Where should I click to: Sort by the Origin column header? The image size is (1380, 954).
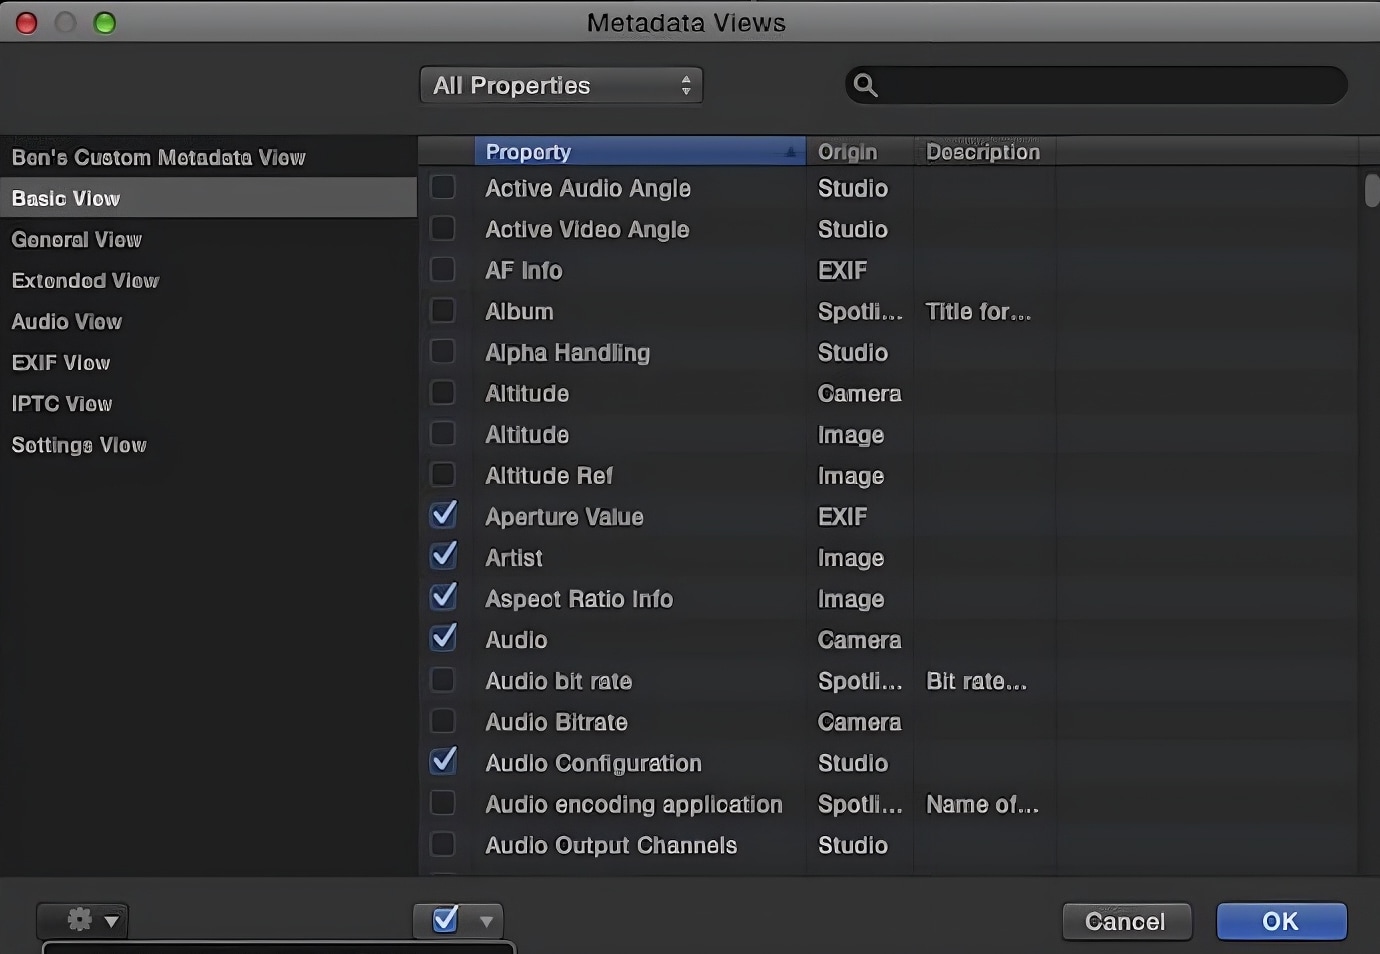860,152
